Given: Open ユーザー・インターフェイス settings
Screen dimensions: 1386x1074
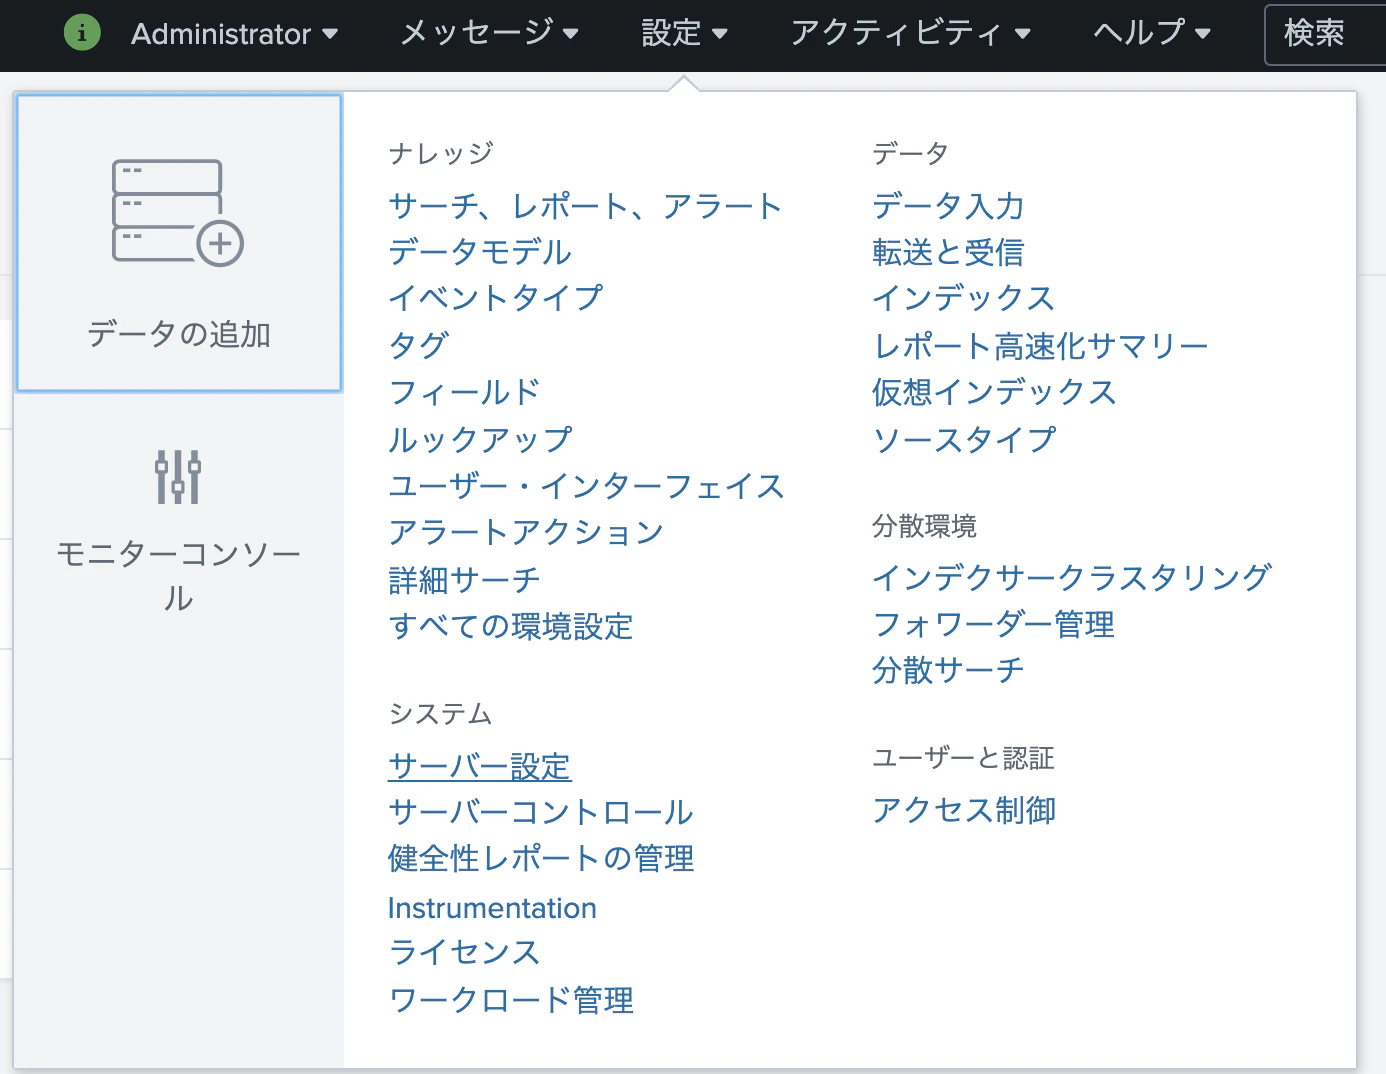Looking at the screenshot, I should [586, 486].
